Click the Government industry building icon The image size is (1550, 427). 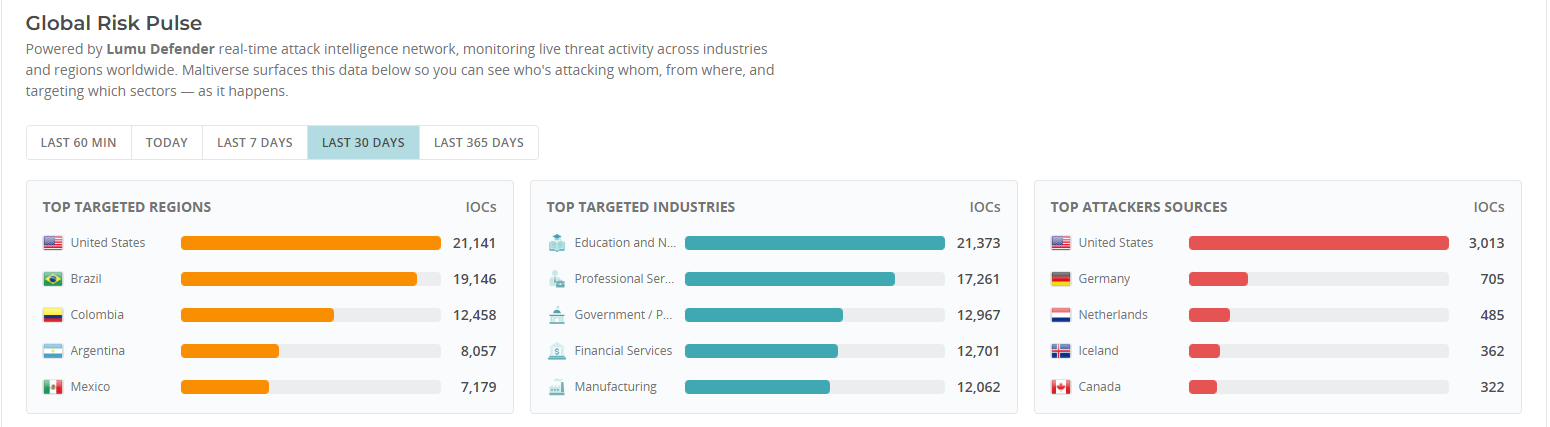tap(557, 315)
